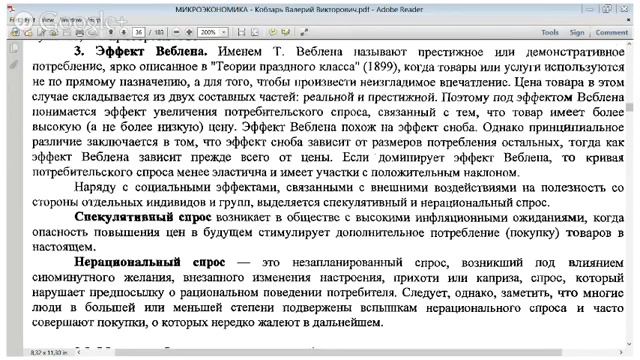
Task: Click the scroll right arrow at bottom
Action: (621, 352)
